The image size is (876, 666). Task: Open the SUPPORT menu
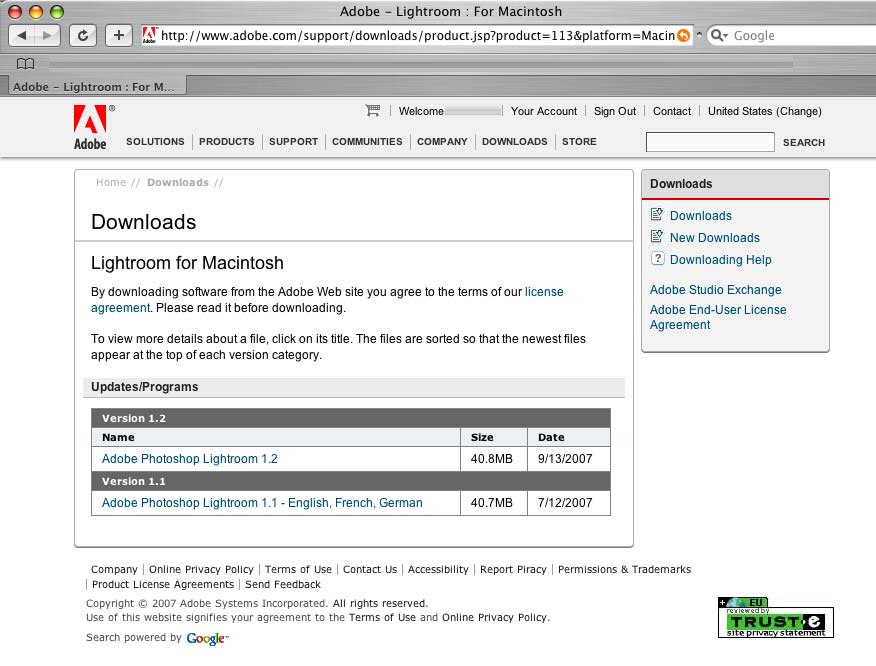293,141
